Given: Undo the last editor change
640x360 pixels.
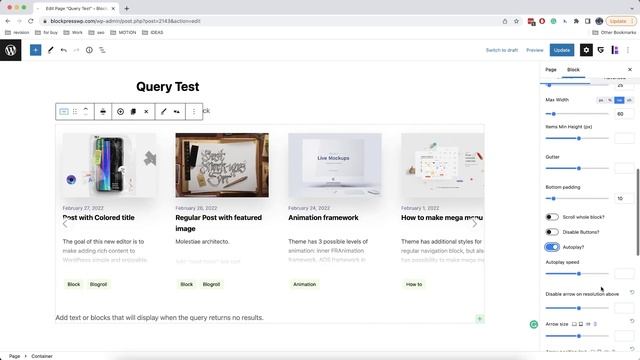Looking at the screenshot, I should pos(63,50).
